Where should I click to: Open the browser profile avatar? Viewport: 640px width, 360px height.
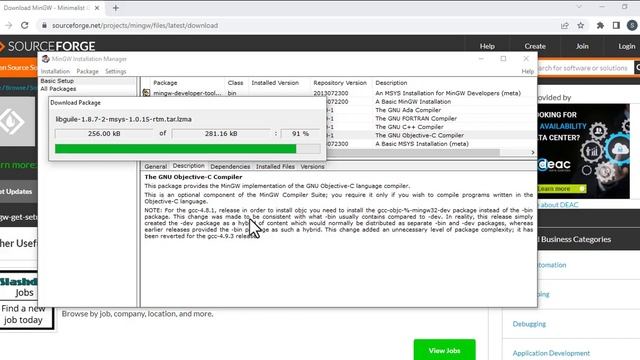[x=632, y=25]
